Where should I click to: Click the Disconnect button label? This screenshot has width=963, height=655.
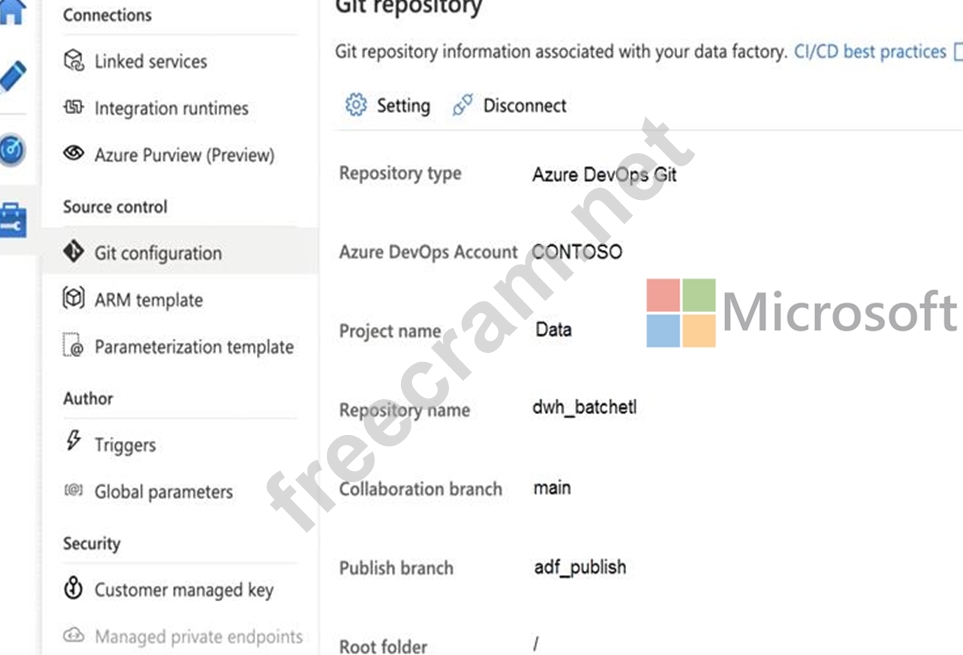(x=524, y=105)
